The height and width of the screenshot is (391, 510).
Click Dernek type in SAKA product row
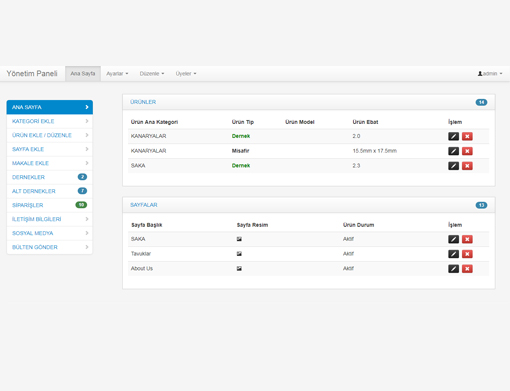pyautogui.click(x=241, y=165)
